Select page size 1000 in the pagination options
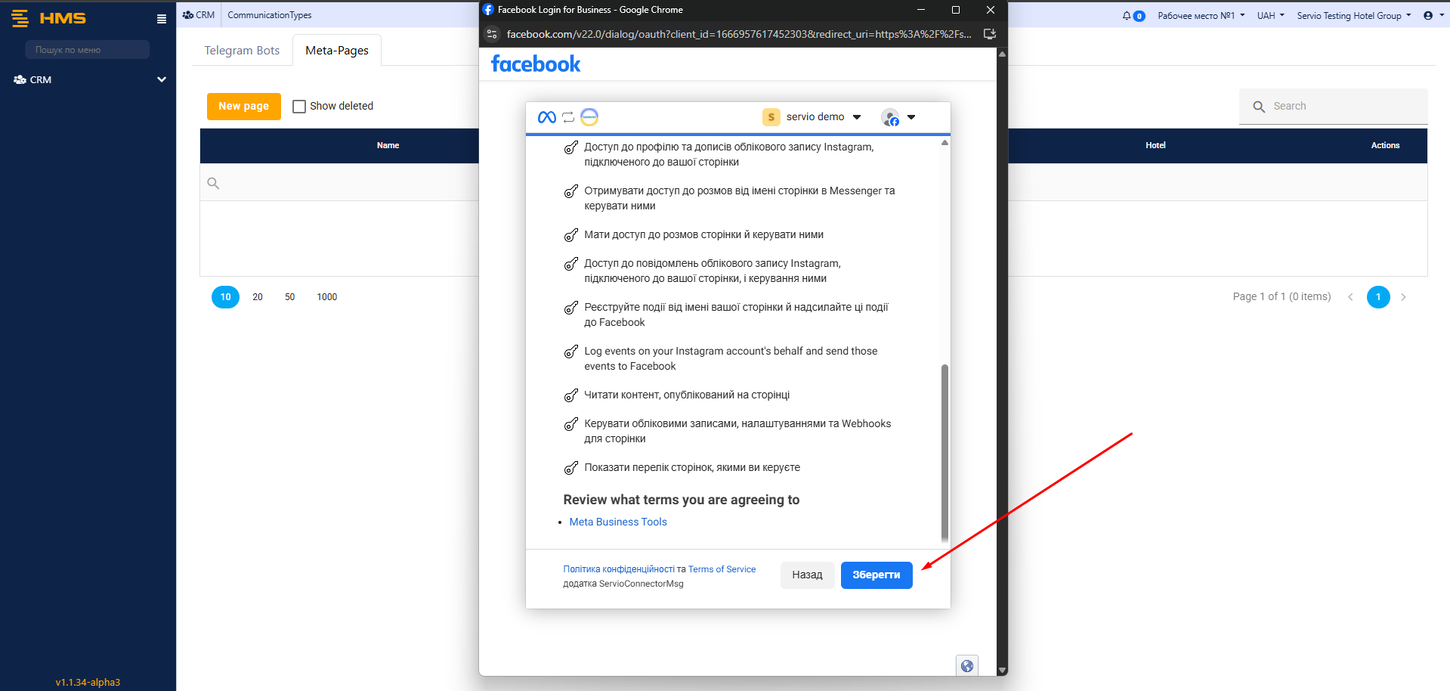The height and width of the screenshot is (691, 1450). pyautogui.click(x=326, y=297)
